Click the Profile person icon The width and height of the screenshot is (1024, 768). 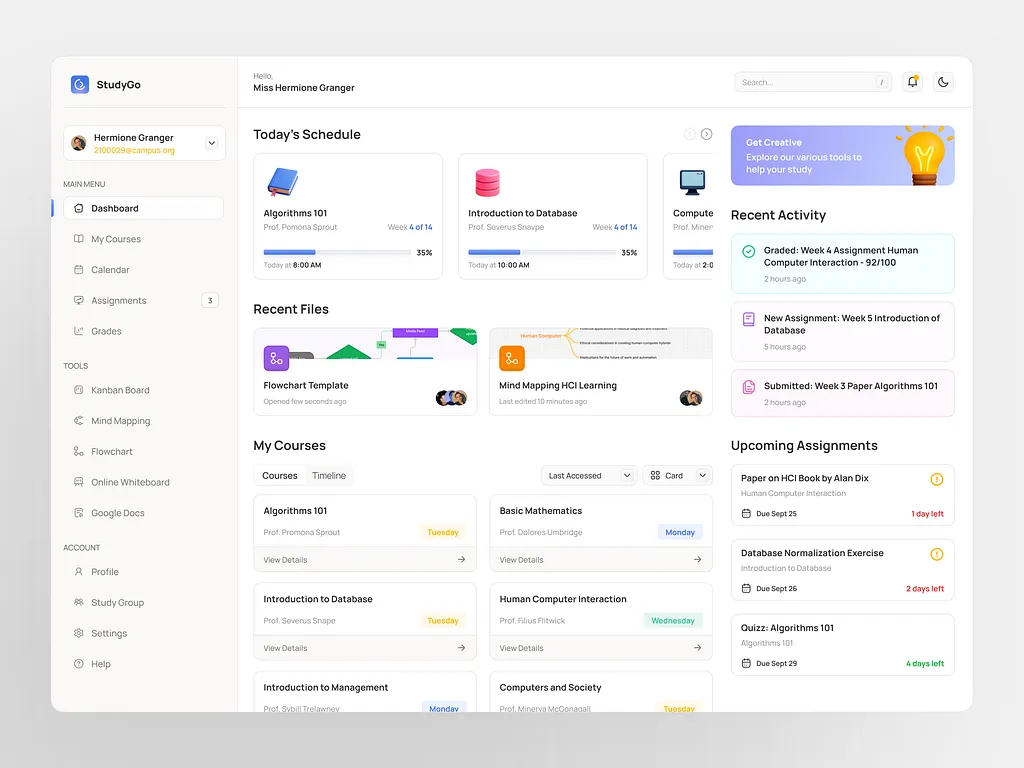(x=78, y=571)
